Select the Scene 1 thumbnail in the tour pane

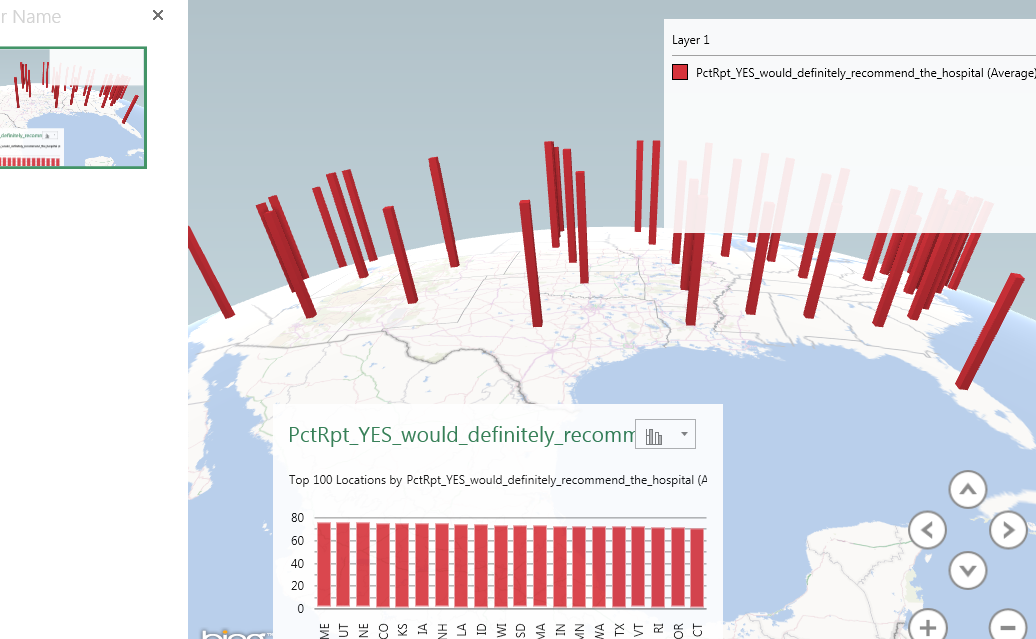[73, 106]
